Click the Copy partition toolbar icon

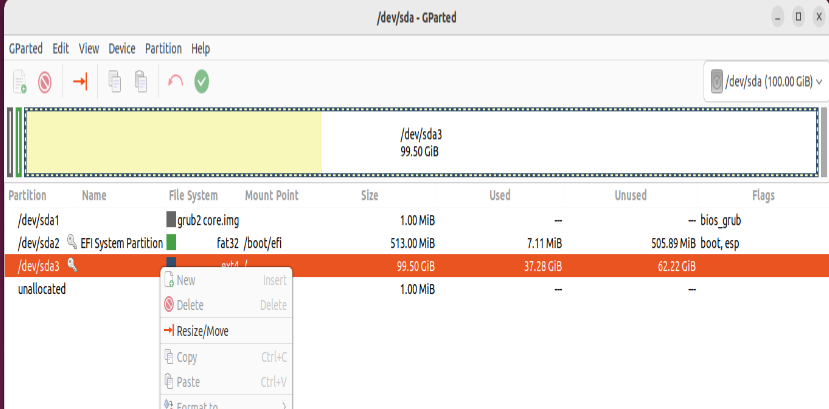[114, 82]
